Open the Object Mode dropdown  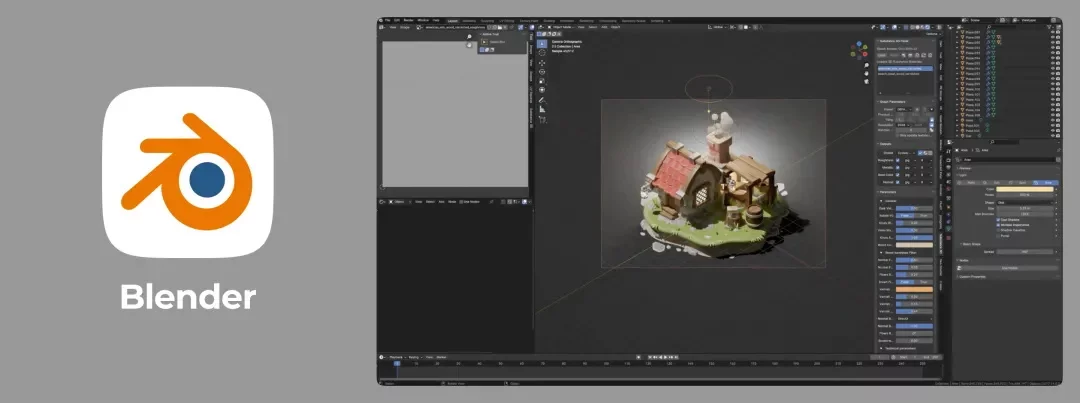[x=562, y=27]
